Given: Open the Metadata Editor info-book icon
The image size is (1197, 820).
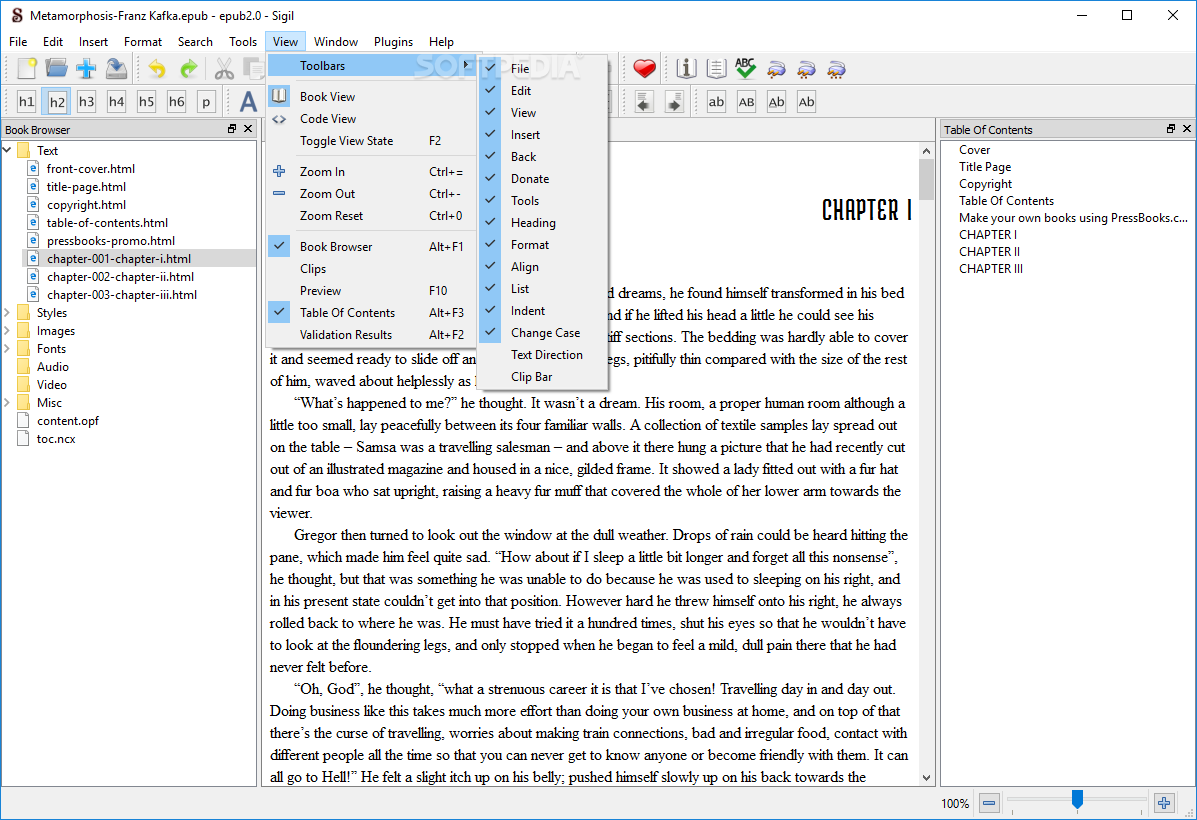Looking at the screenshot, I should click(686, 69).
